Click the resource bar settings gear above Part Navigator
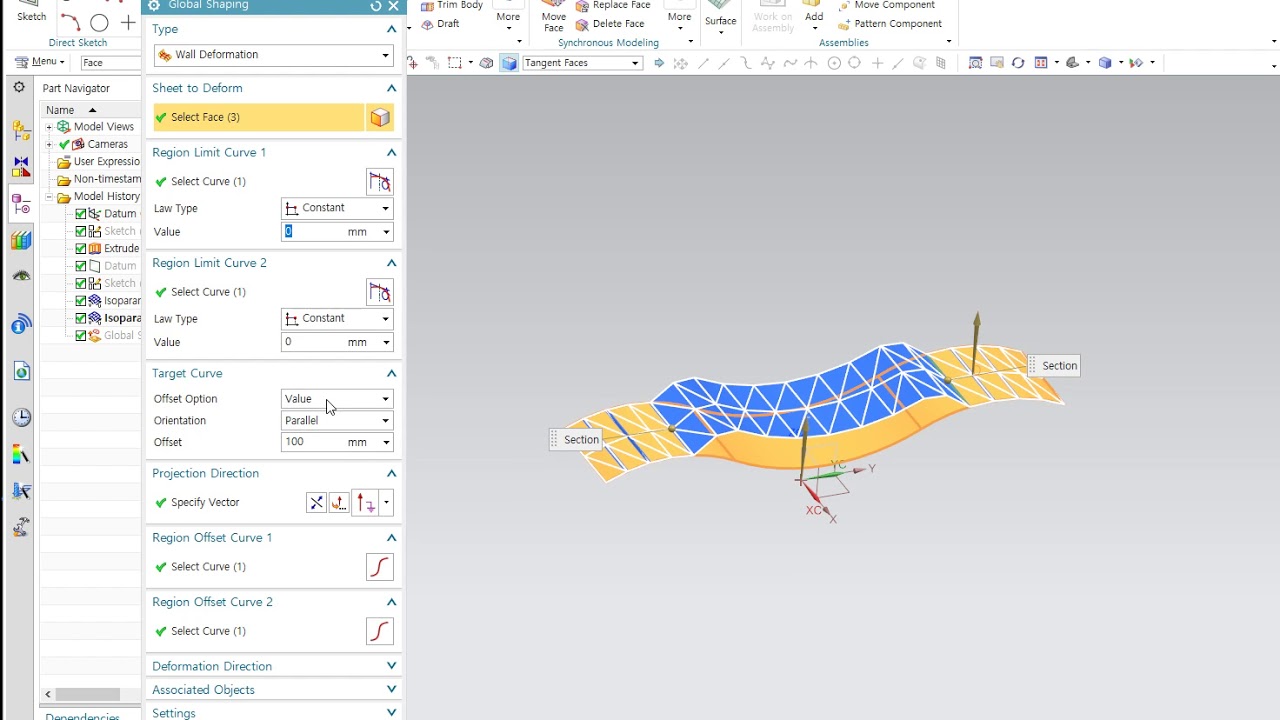Viewport: 1280px width, 720px height. coord(19,88)
